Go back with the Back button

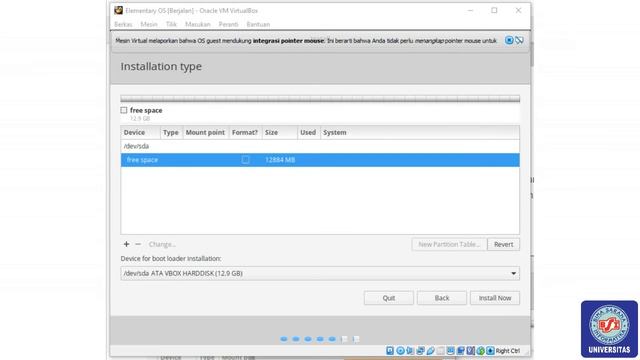coord(442,298)
